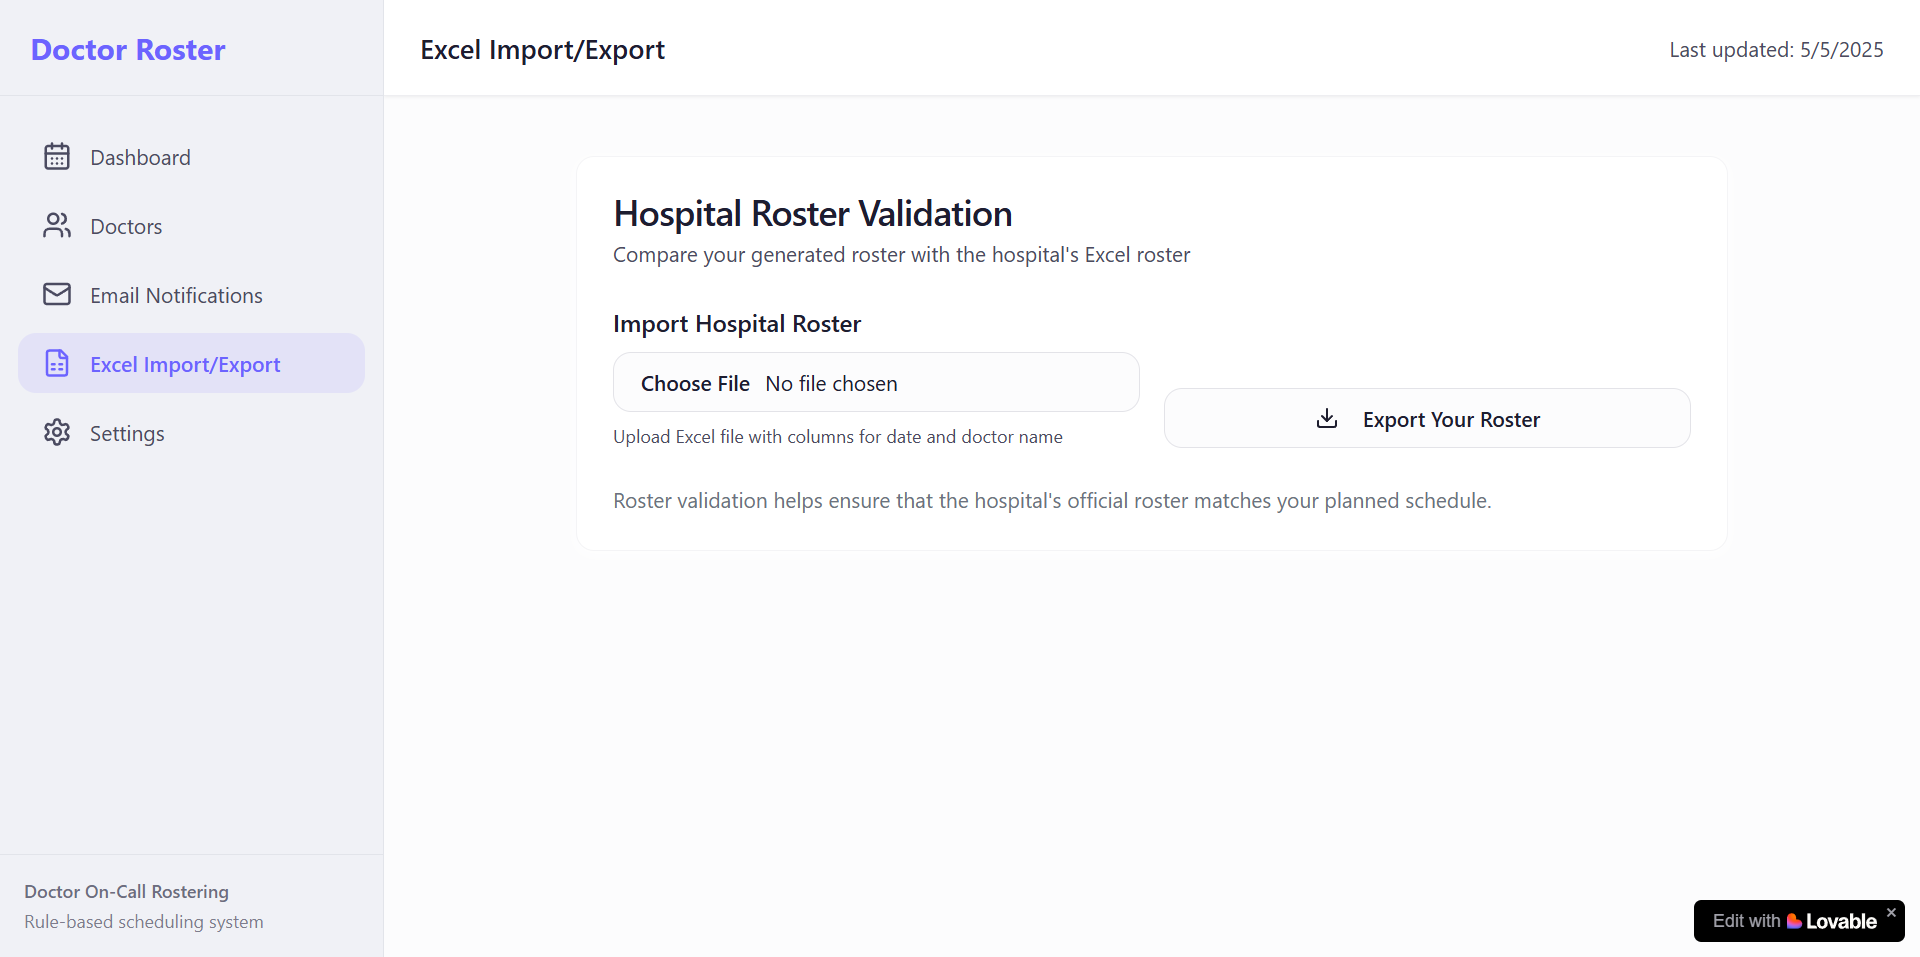Click the Settings gear icon
The width and height of the screenshot is (1920, 957).
pos(57,432)
